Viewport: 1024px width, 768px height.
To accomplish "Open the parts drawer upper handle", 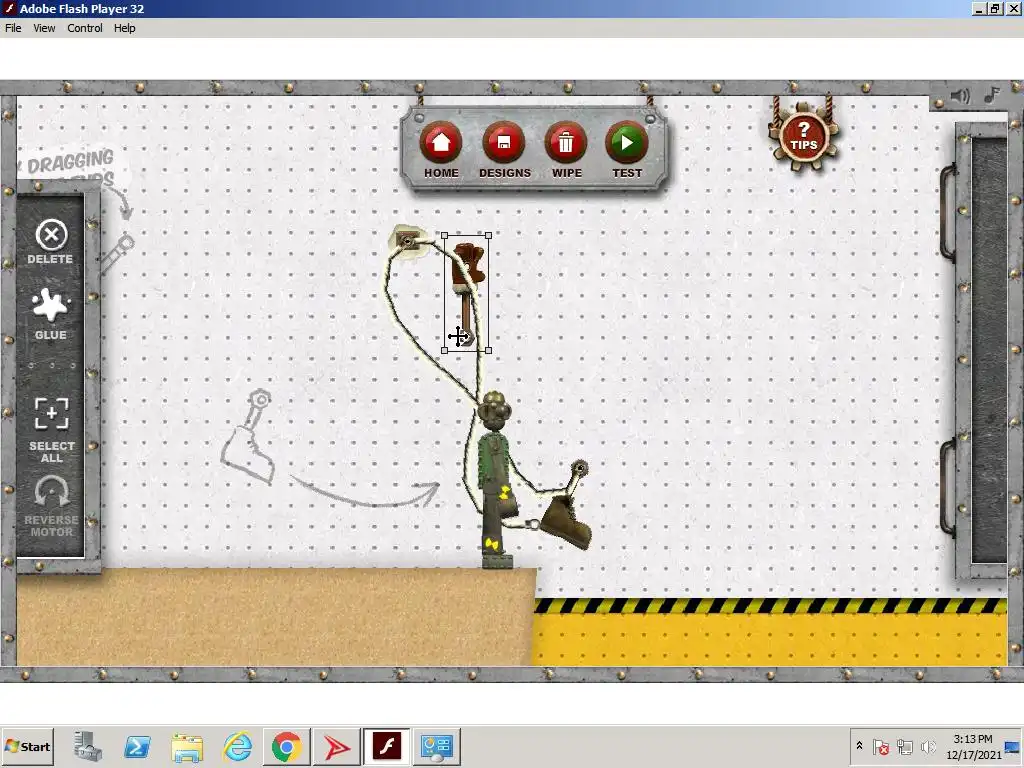I will pos(946,212).
